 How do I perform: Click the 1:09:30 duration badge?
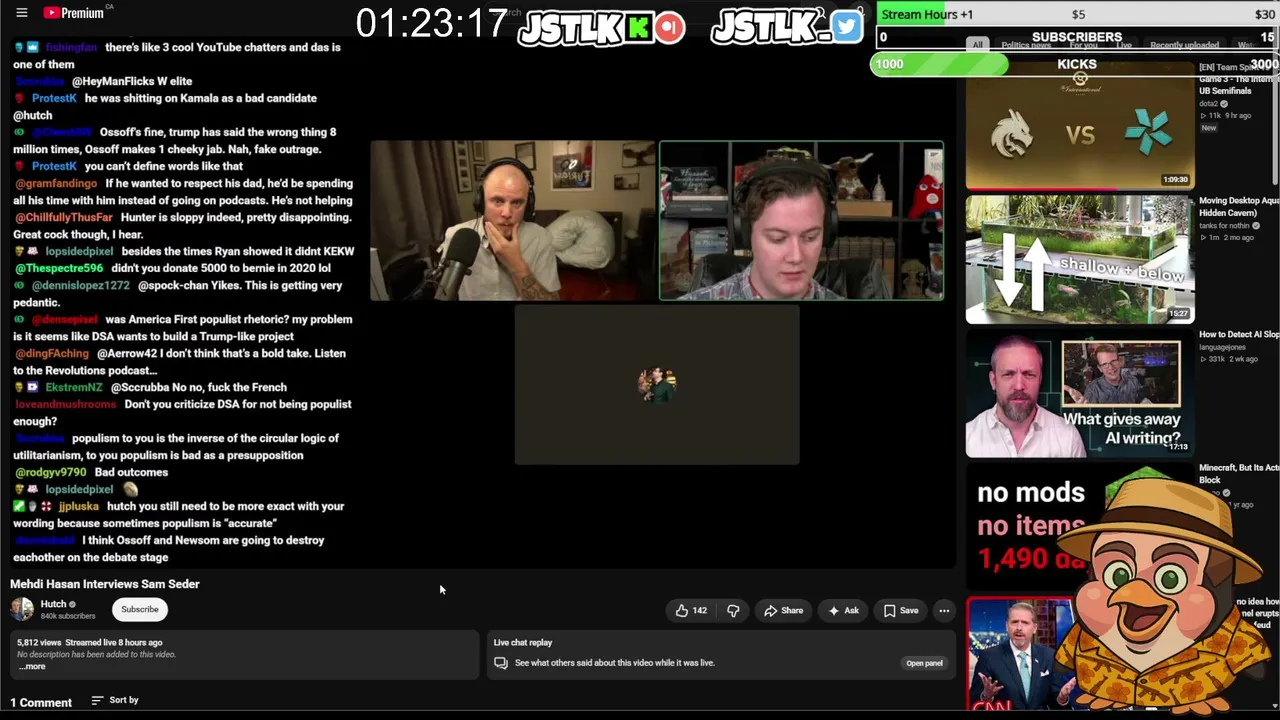click(x=1175, y=179)
